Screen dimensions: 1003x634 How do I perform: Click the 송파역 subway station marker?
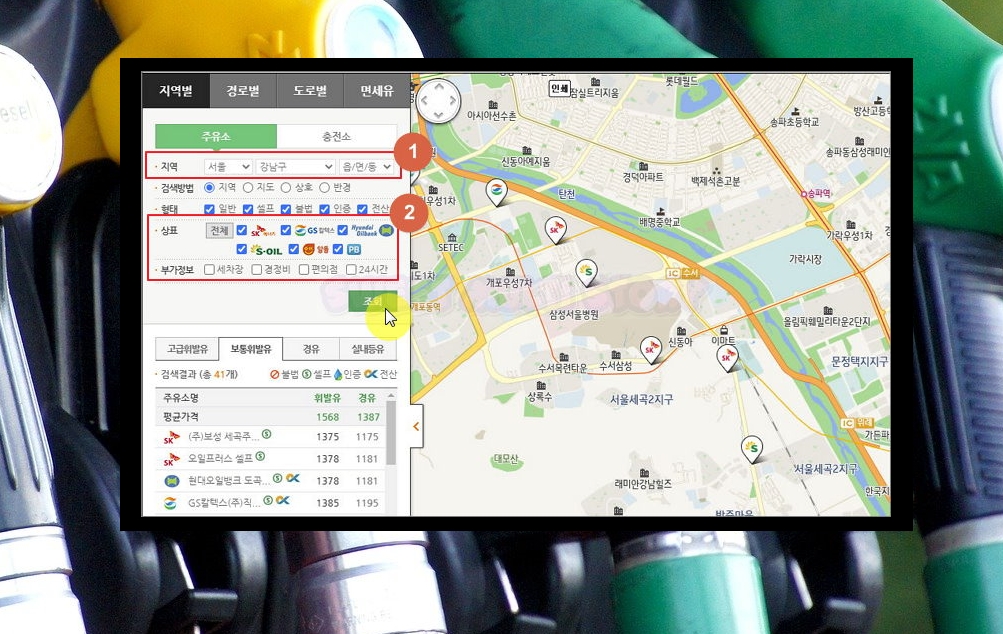(804, 193)
